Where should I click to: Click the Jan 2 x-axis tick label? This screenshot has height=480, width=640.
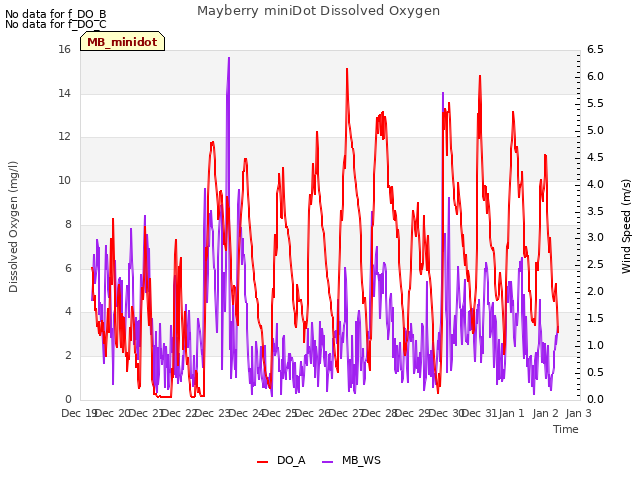[x=545, y=413]
